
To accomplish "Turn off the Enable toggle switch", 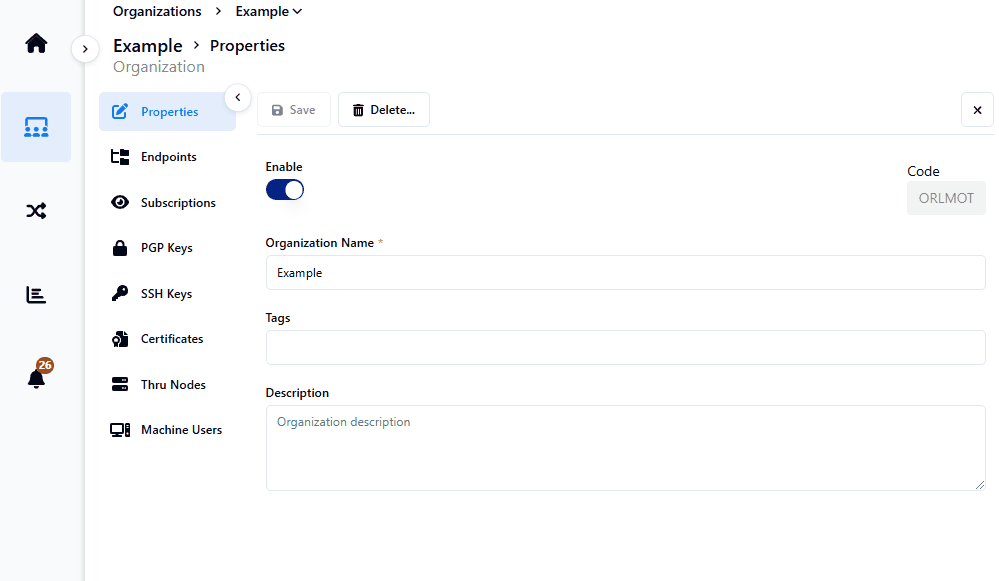I will click(285, 190).
